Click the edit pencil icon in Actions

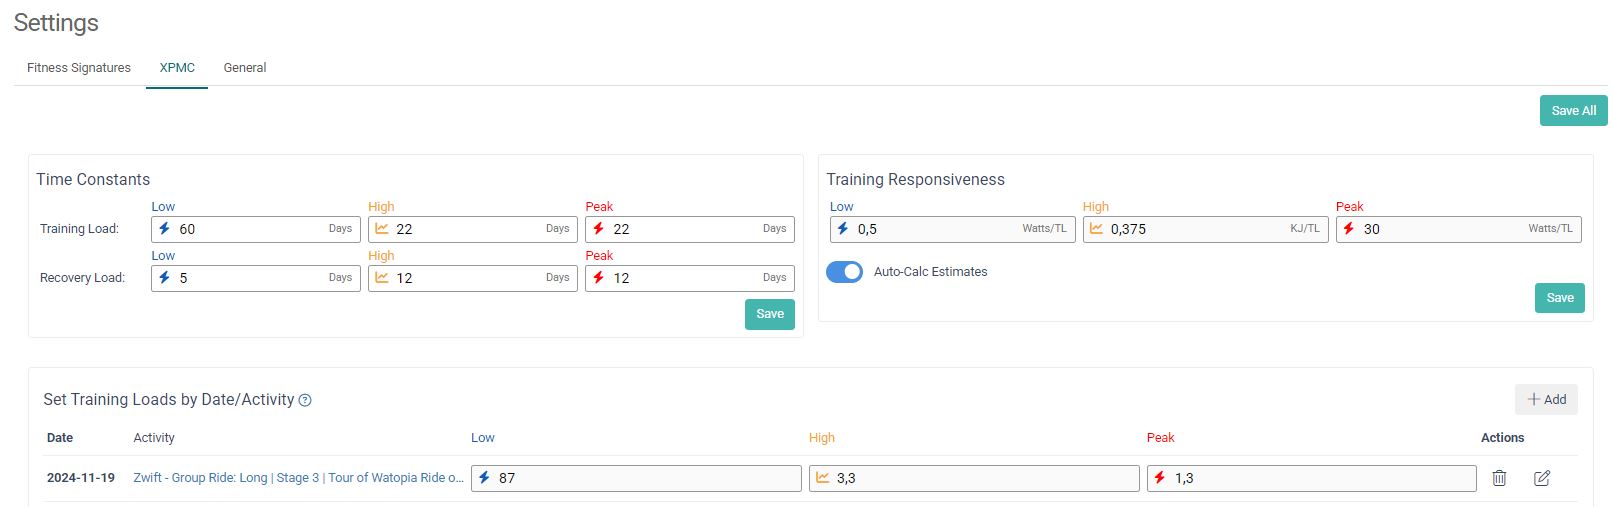click(1542, 478)
